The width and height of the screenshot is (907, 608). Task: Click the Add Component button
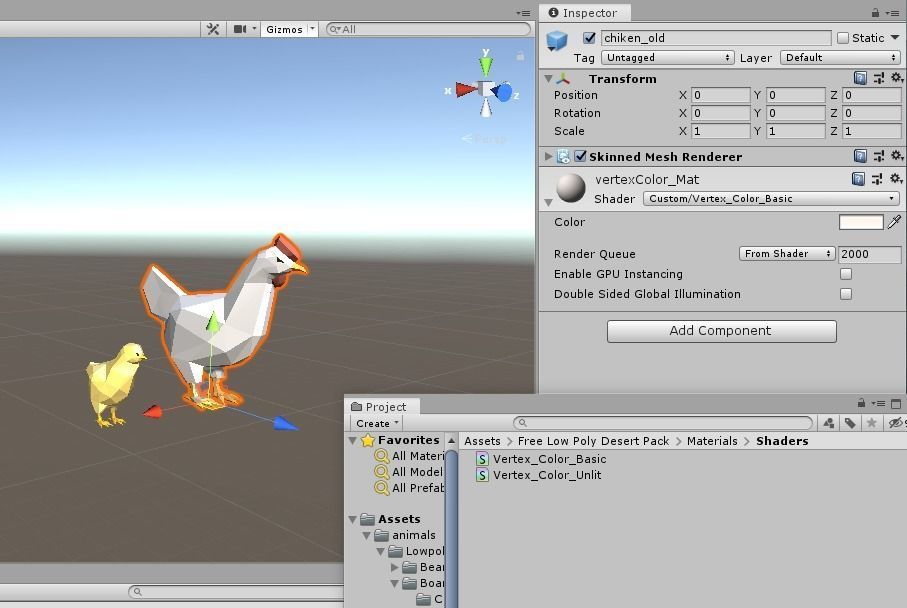[721, 331]
